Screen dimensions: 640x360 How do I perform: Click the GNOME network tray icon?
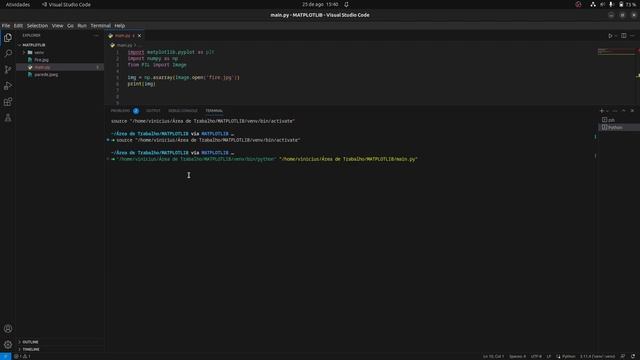tap(593, 4)
